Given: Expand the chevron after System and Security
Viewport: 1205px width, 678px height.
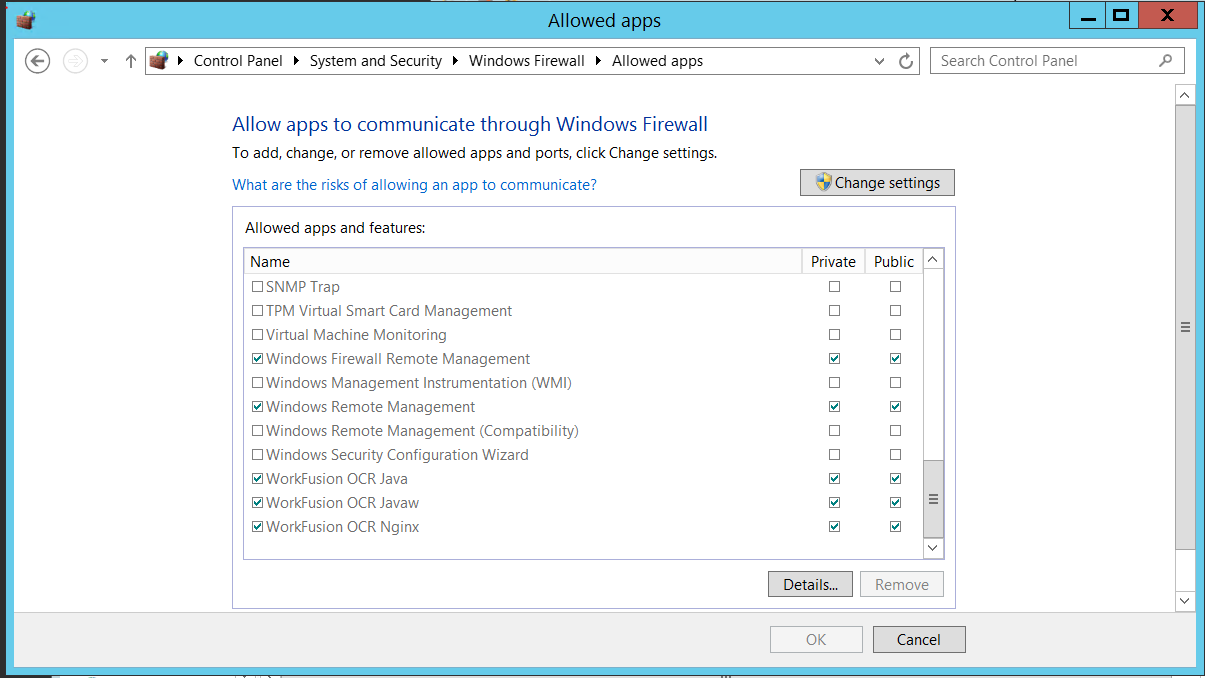Looking at the screenshot, I should point(456,61).
